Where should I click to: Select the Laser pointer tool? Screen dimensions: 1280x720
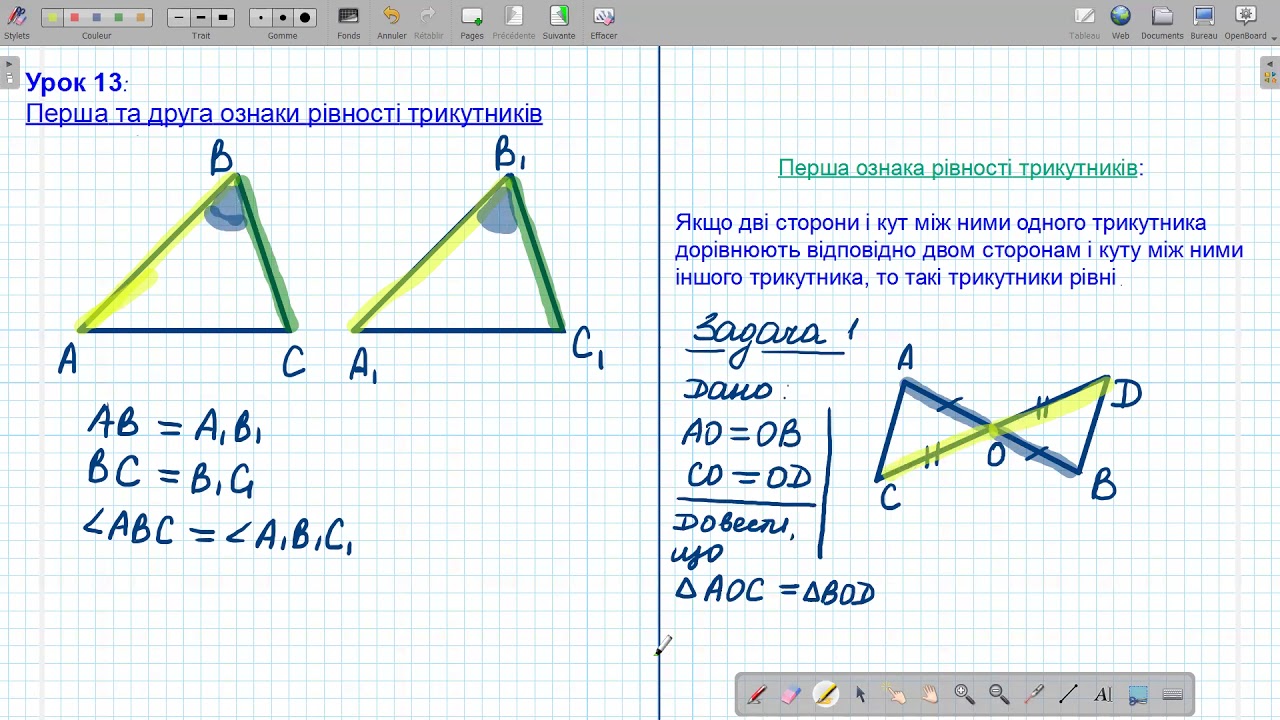tap(1034, 694)
